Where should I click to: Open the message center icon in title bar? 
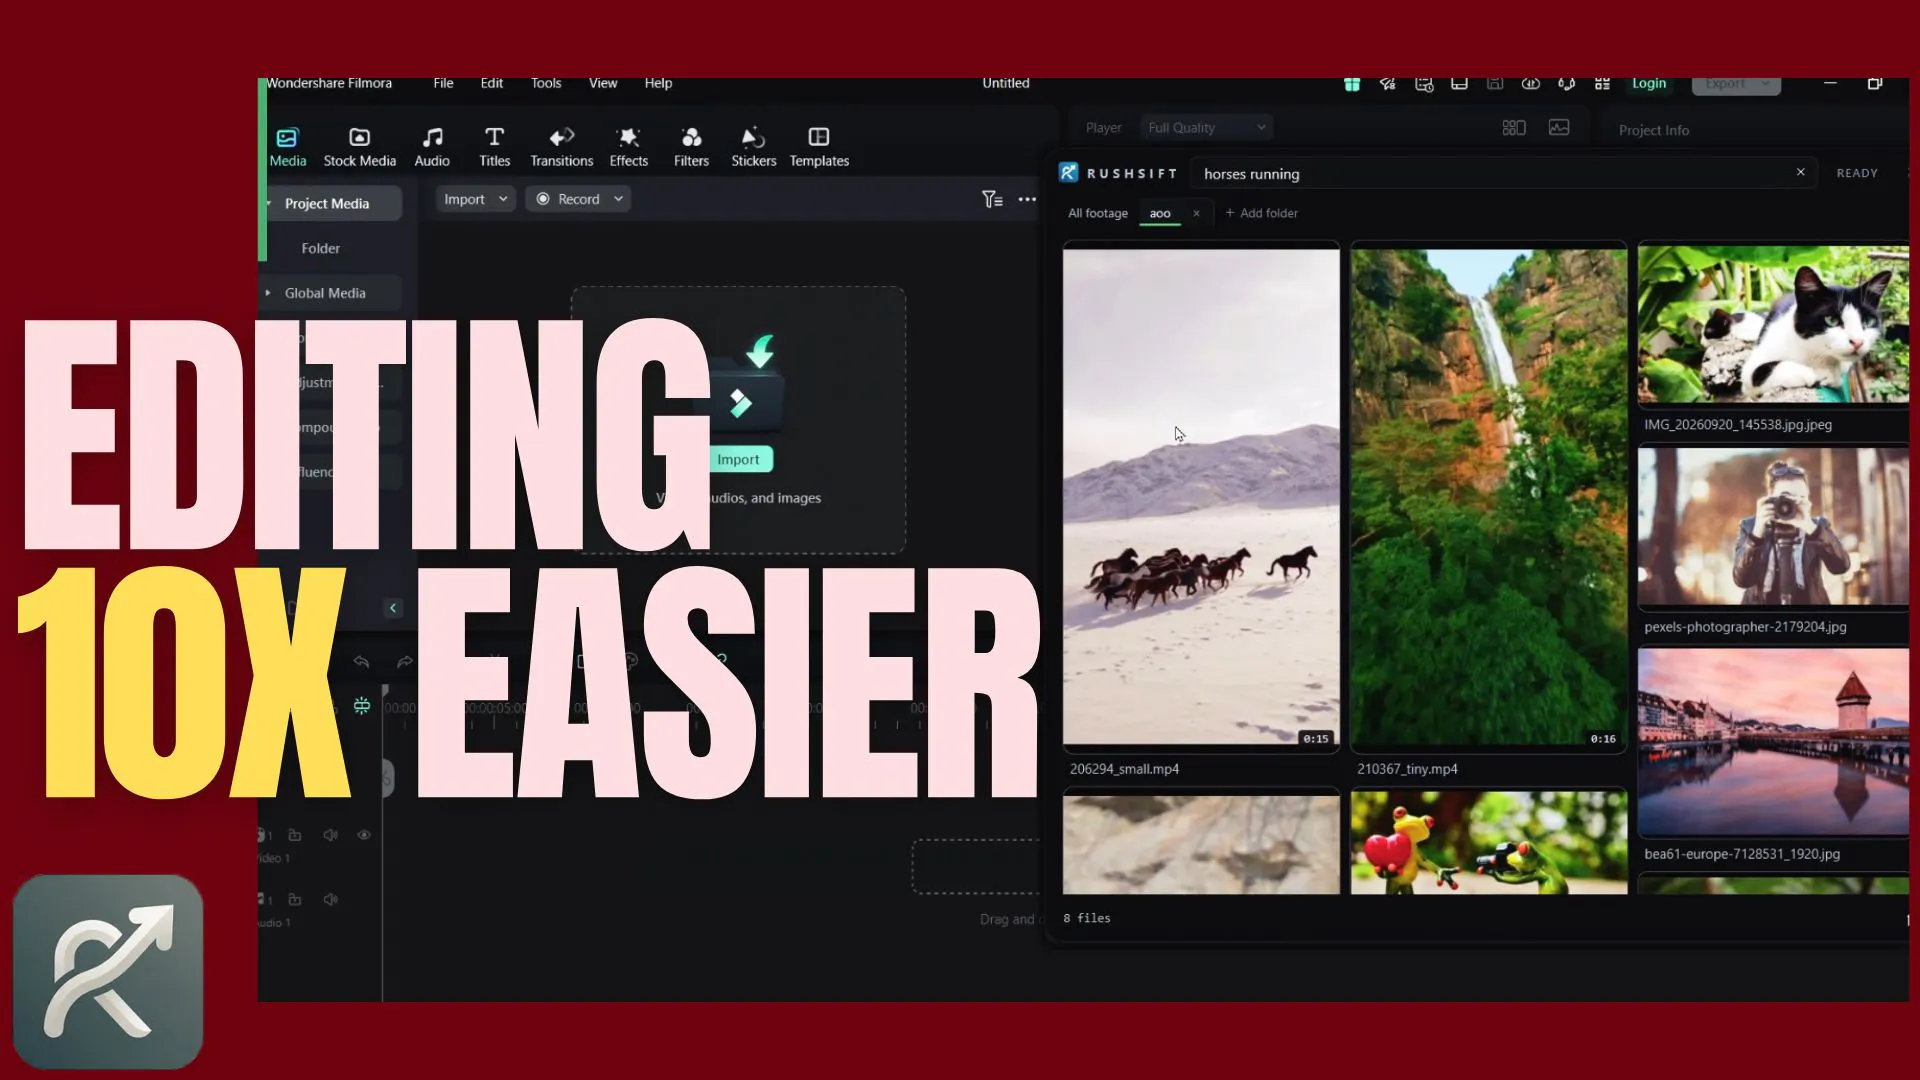1424,84
